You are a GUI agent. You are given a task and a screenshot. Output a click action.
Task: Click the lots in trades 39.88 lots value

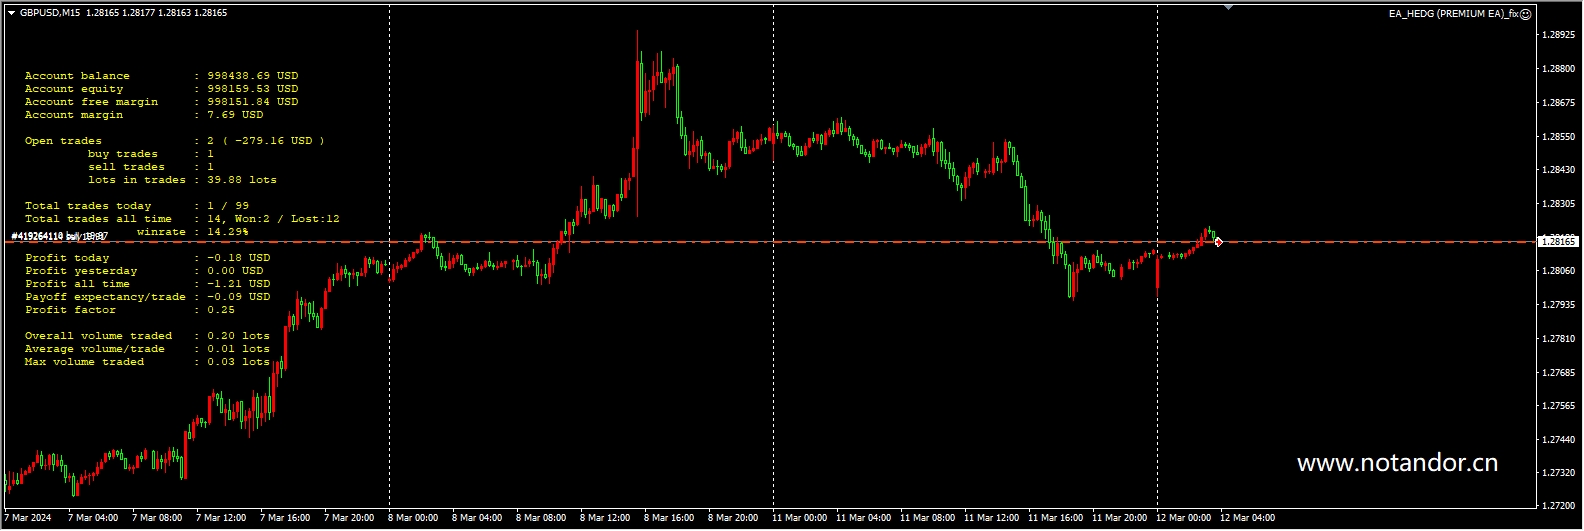(x=242, y=180)
